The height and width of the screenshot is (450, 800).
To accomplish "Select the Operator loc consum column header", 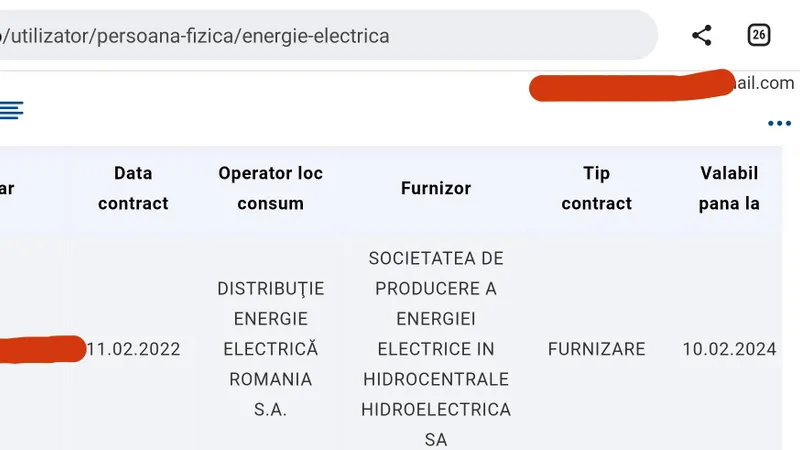I will (270, 188).
